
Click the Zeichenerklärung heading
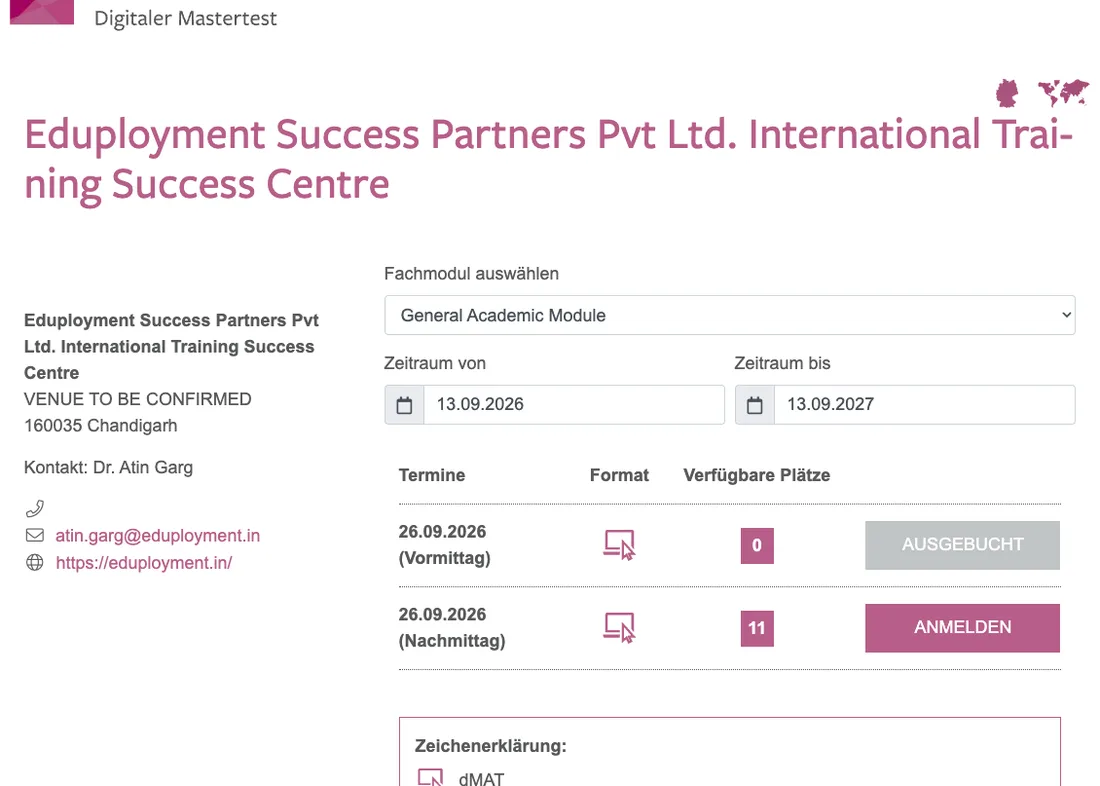(x=490, y=746)
